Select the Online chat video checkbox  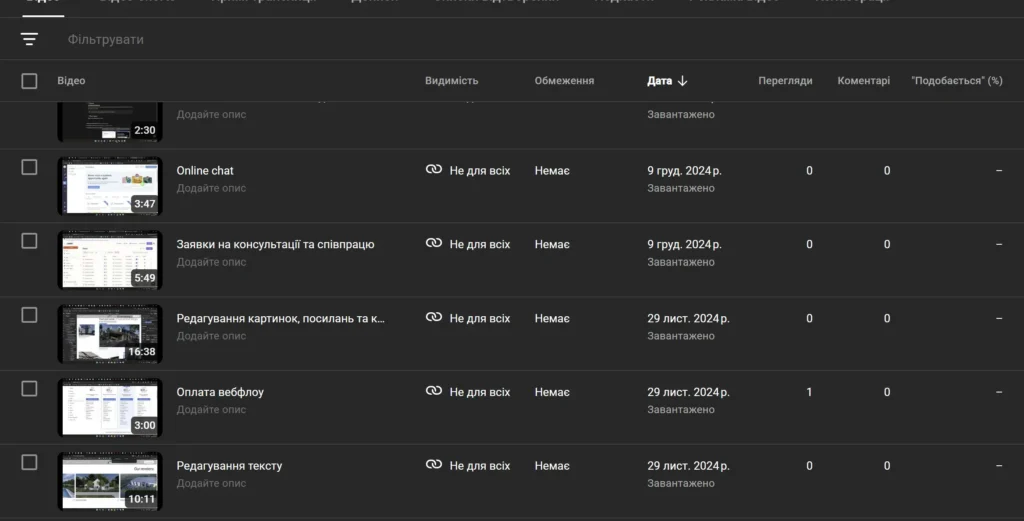(x=29, y=167)
